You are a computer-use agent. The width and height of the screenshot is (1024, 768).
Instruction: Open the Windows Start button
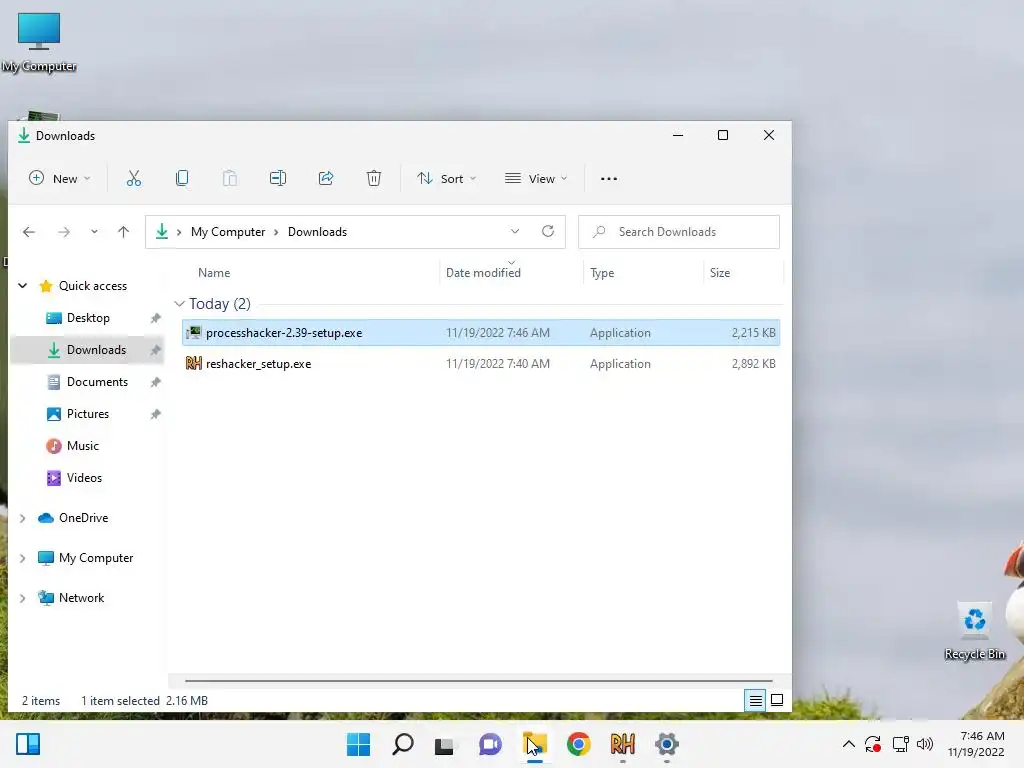tap(358, 744)
